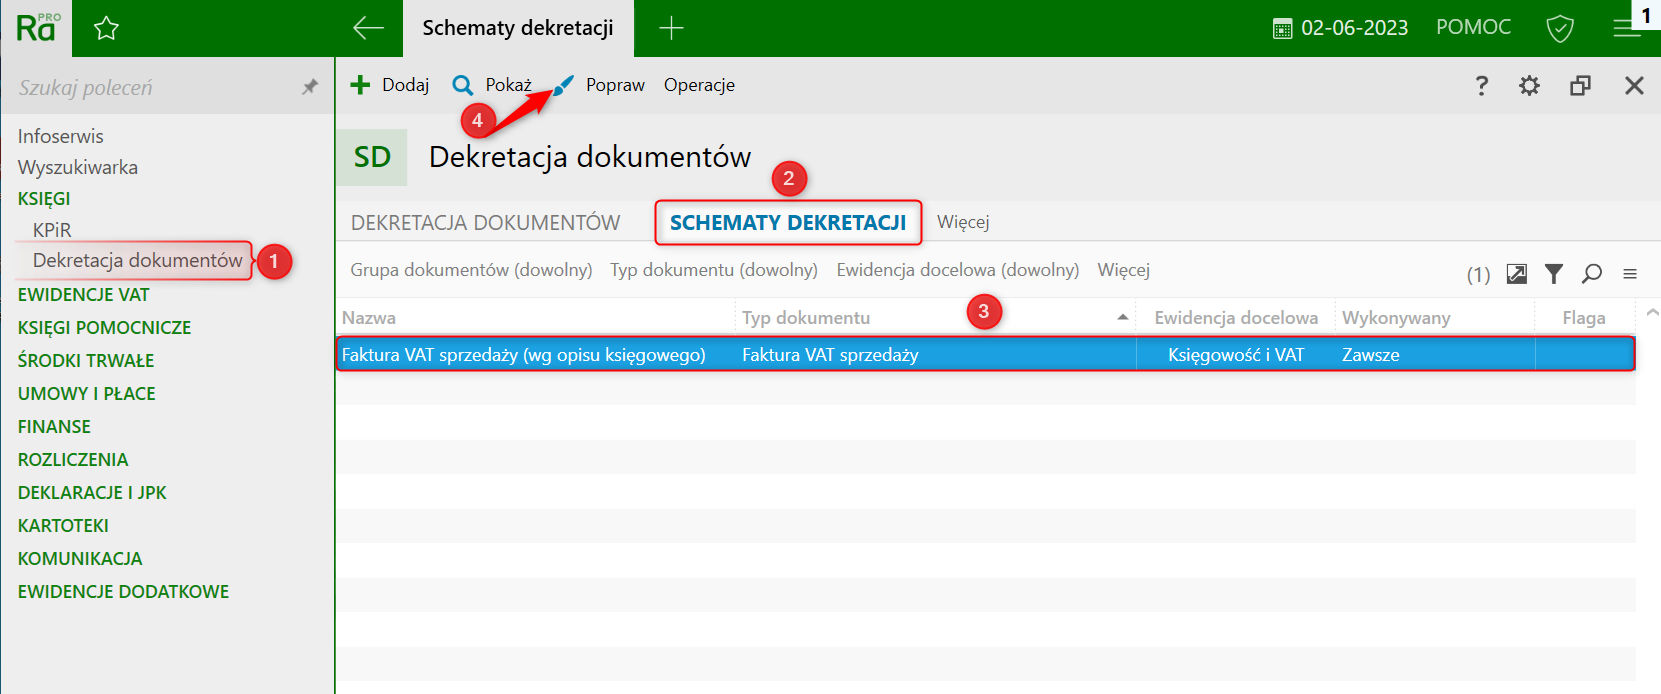The height and width of the screenshot is (694, 1661).
Task: Expand the FINANSE section
Action: click(x=54, y=427)
